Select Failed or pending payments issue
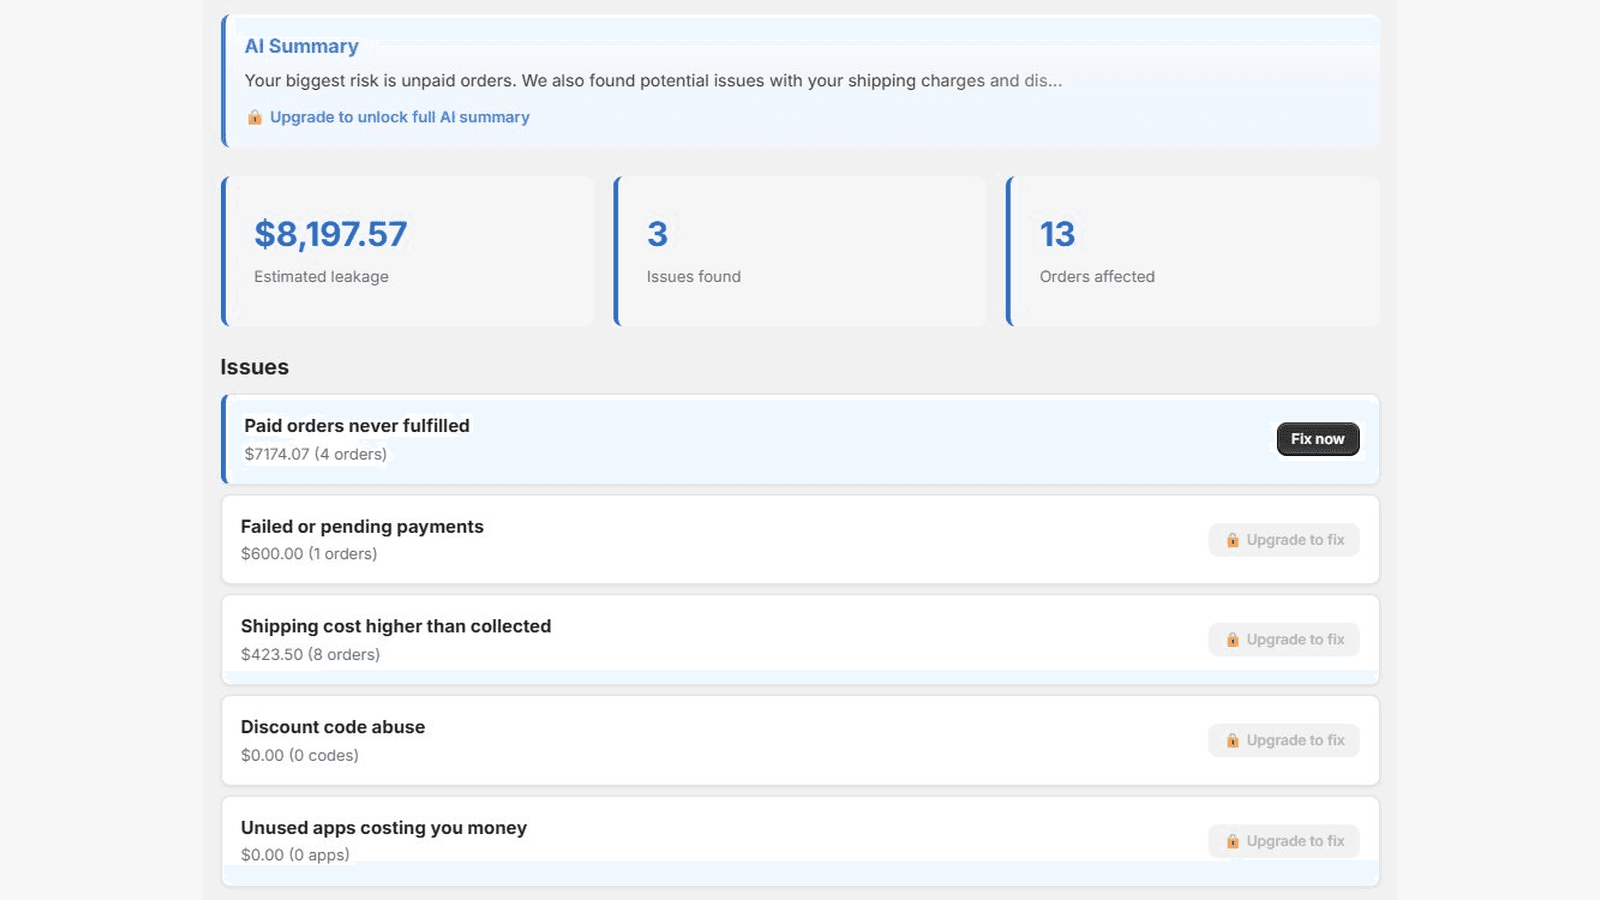The image size is (1600, 900). 800,540
